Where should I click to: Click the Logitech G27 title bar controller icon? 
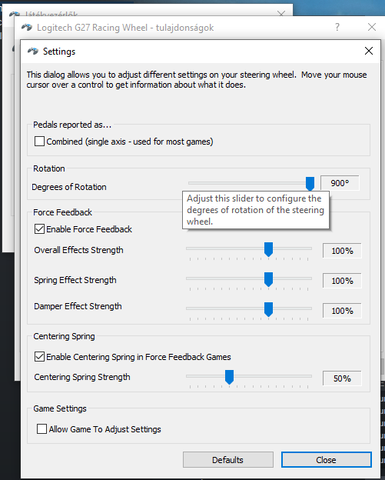(27, 27)
